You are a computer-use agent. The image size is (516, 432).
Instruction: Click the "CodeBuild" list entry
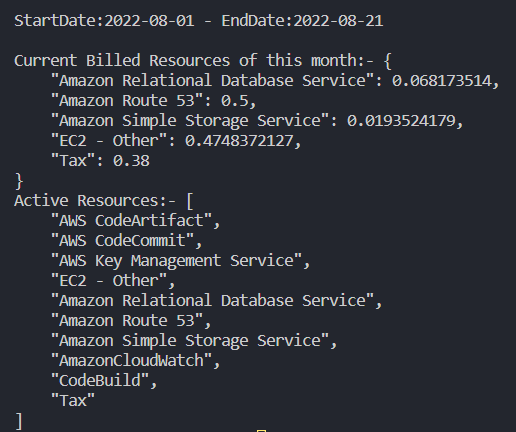coord(100,381)
